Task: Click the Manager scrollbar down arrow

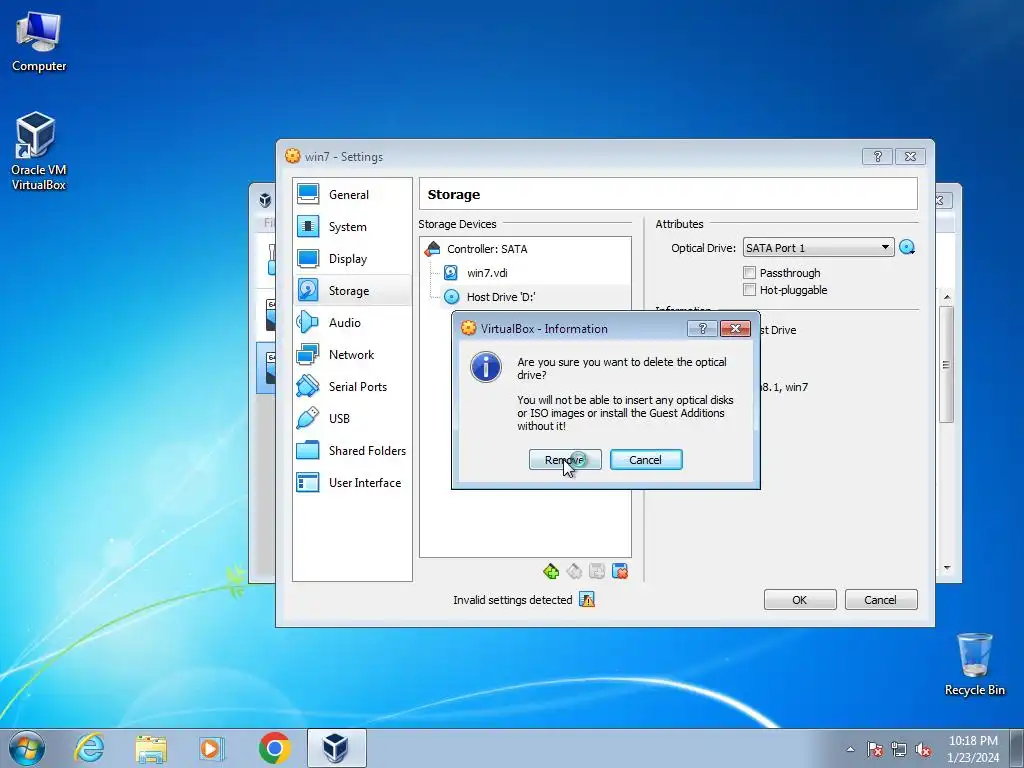Action: pos(947,568)
